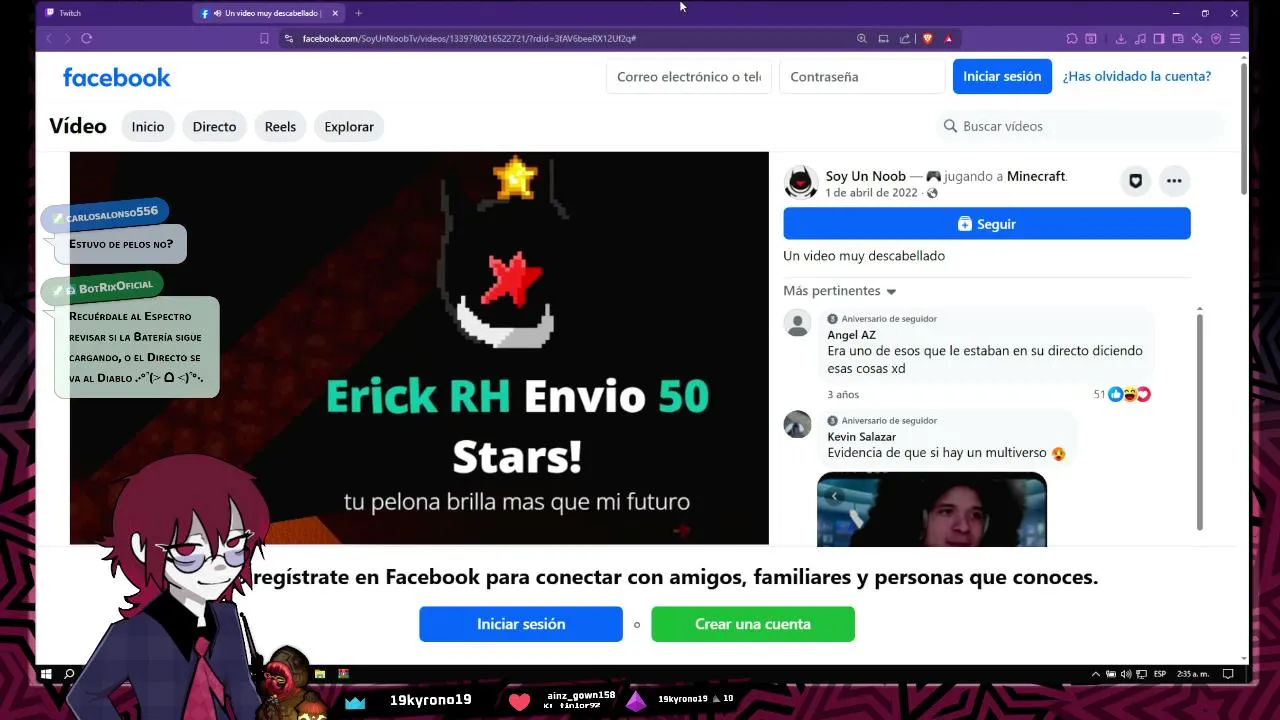This screenshot has height=720, width=1280.
Task: Open the Explorar video tab
Action: pyautogui.click(x=349, y=127)
